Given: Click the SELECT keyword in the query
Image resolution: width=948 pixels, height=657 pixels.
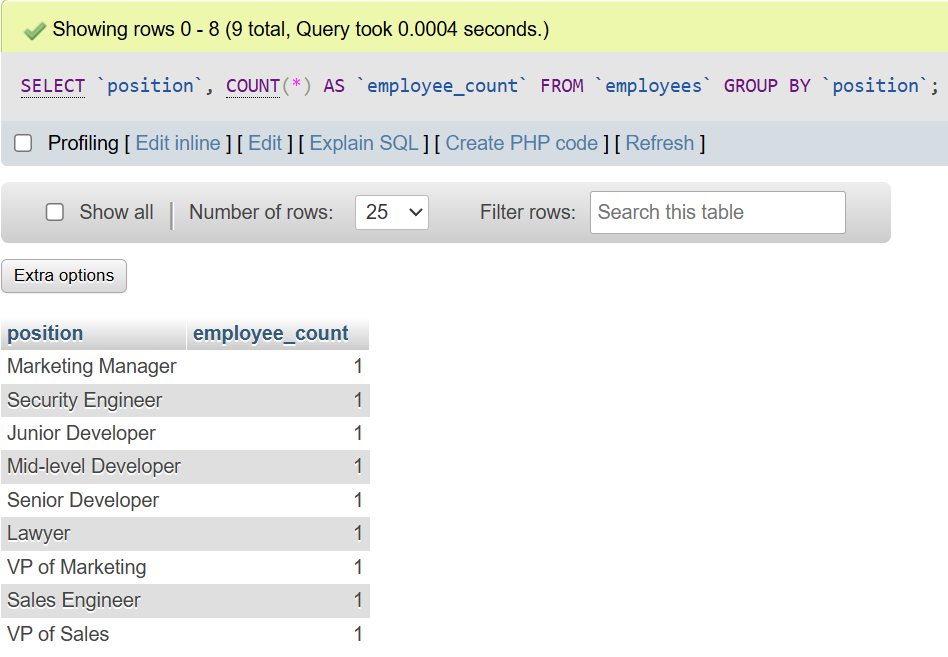Looking at the screenshot, I should 53,86.
